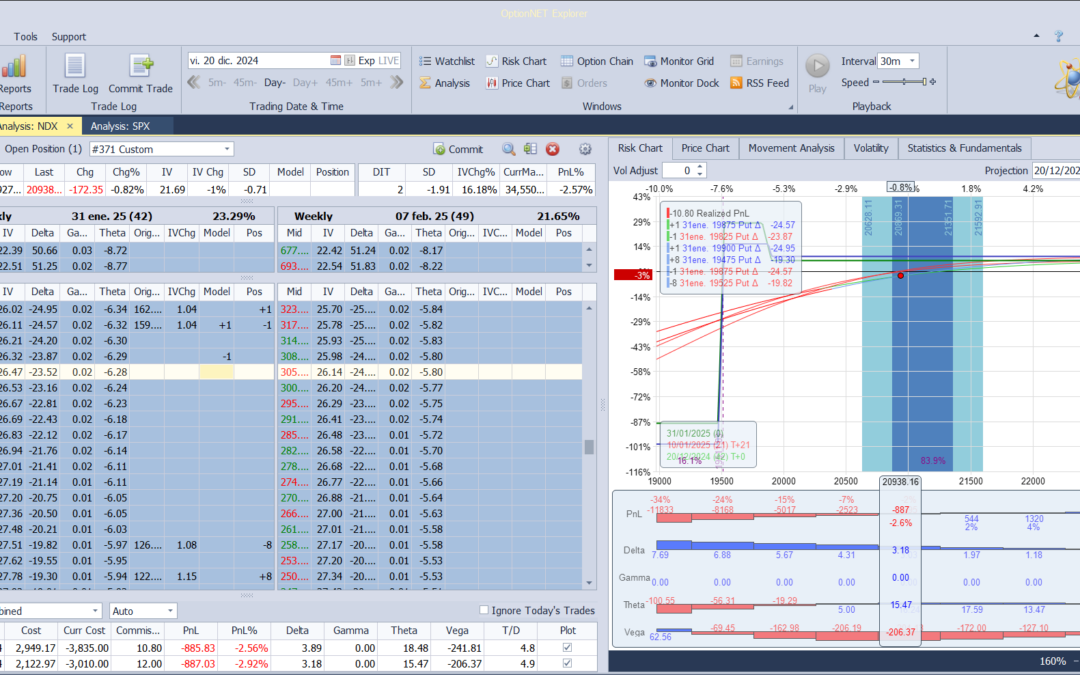Uncheck the Plot checkbox in second row

point(568,665)
